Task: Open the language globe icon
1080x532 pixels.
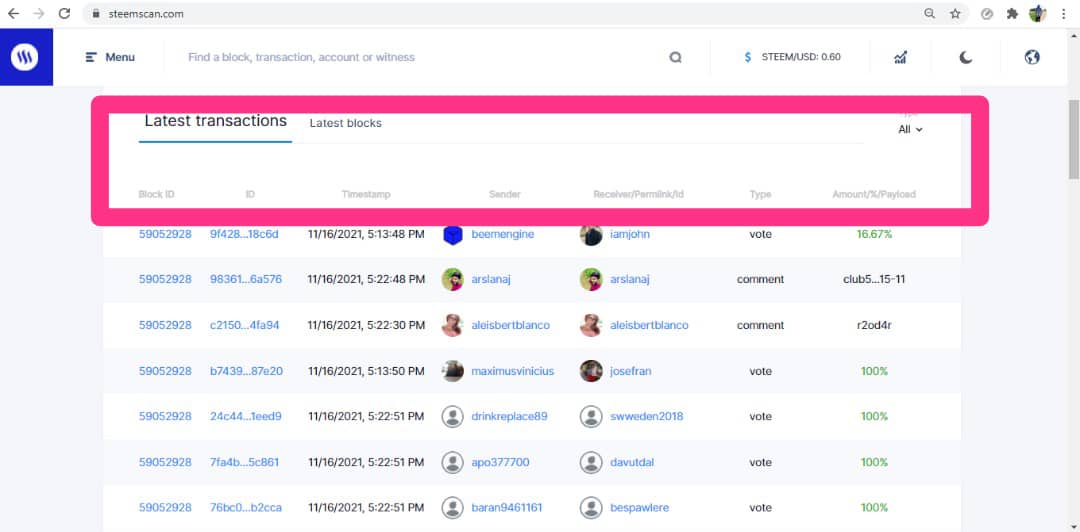Action: tap(1032, 57)
